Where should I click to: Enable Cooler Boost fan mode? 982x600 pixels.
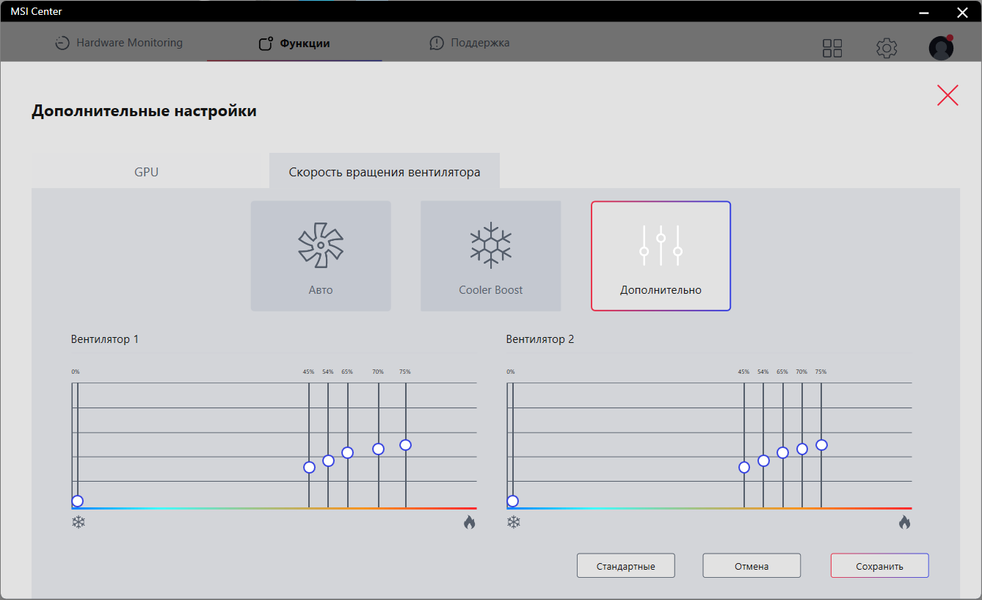(490, 256)
